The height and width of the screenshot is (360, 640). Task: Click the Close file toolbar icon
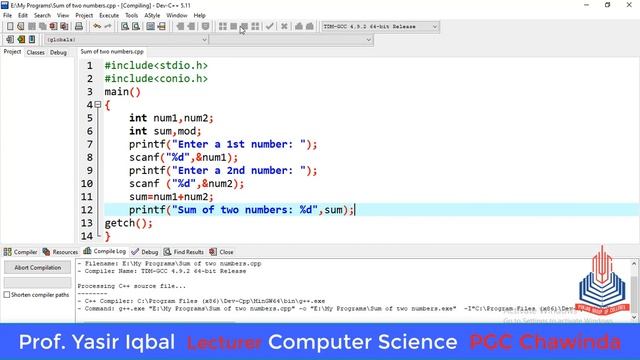pos(53,26)
